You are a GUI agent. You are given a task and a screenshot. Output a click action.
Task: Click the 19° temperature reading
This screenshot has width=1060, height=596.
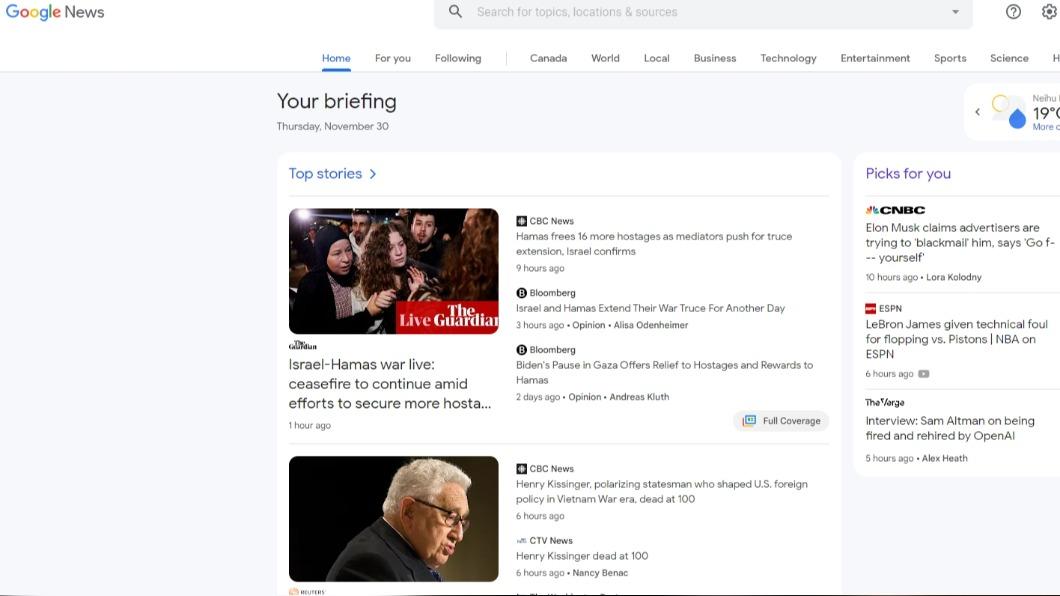tap(1046, 113)
